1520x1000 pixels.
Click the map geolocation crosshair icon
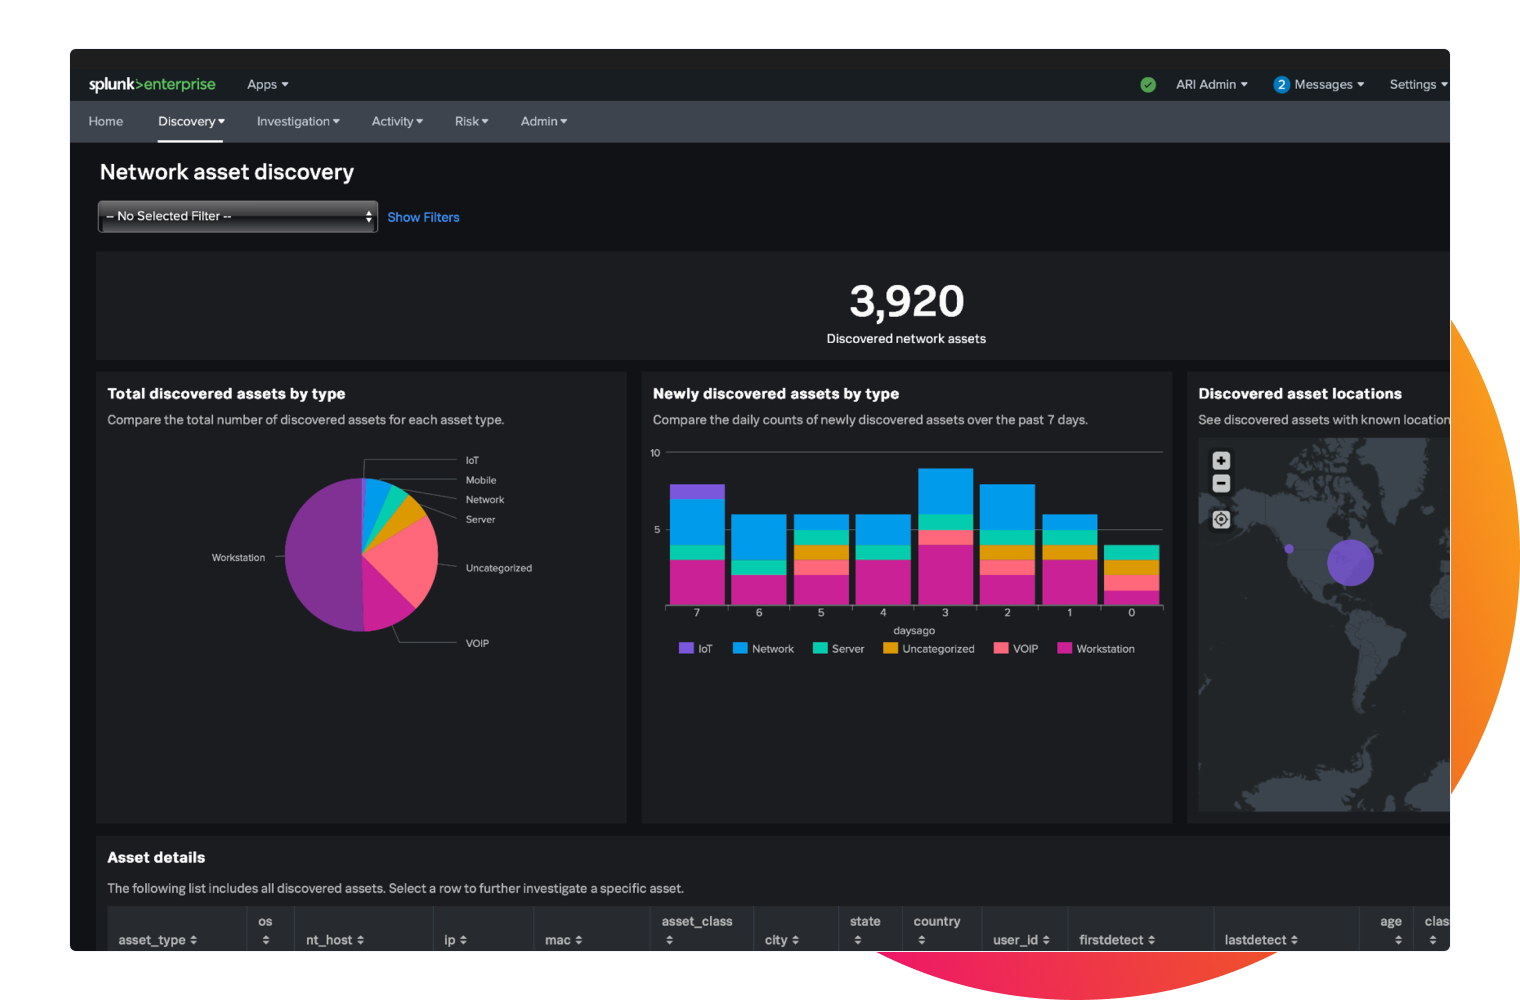(x=1220, y=519)
